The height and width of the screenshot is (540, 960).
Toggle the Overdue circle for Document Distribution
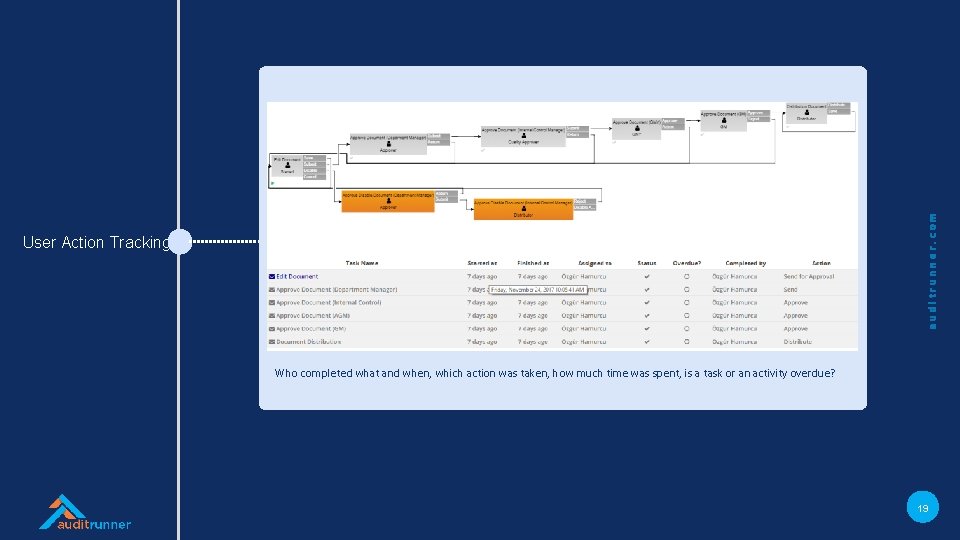coord(686,342)
